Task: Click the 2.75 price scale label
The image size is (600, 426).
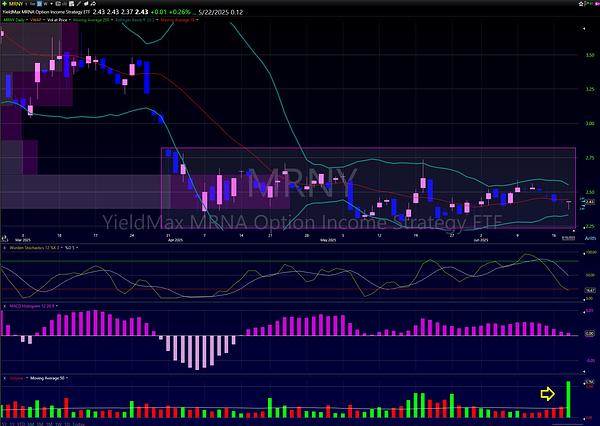Action: click(590, 158)
